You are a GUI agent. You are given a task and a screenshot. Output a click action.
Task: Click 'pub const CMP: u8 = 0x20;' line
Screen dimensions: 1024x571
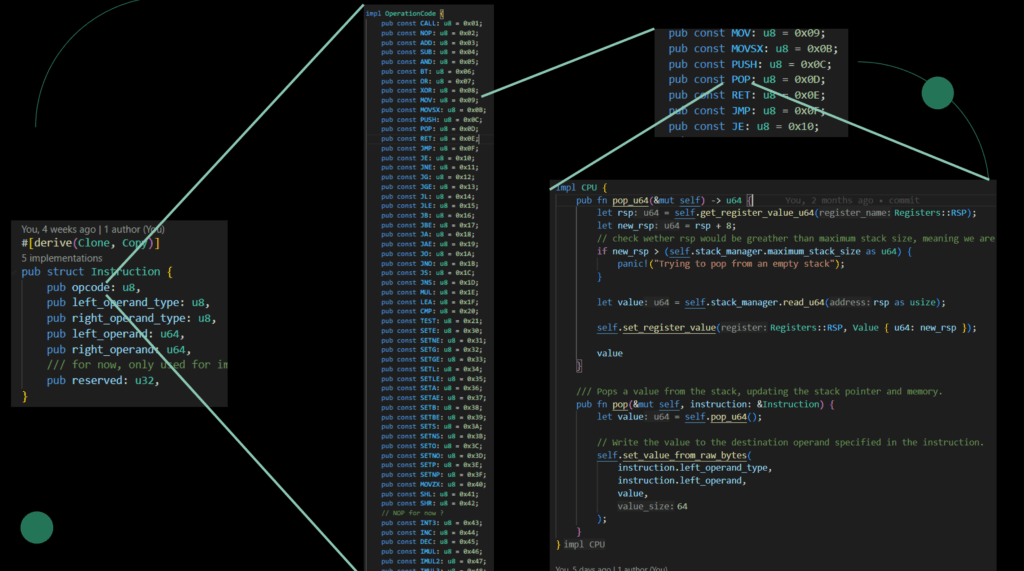point(430,311)
